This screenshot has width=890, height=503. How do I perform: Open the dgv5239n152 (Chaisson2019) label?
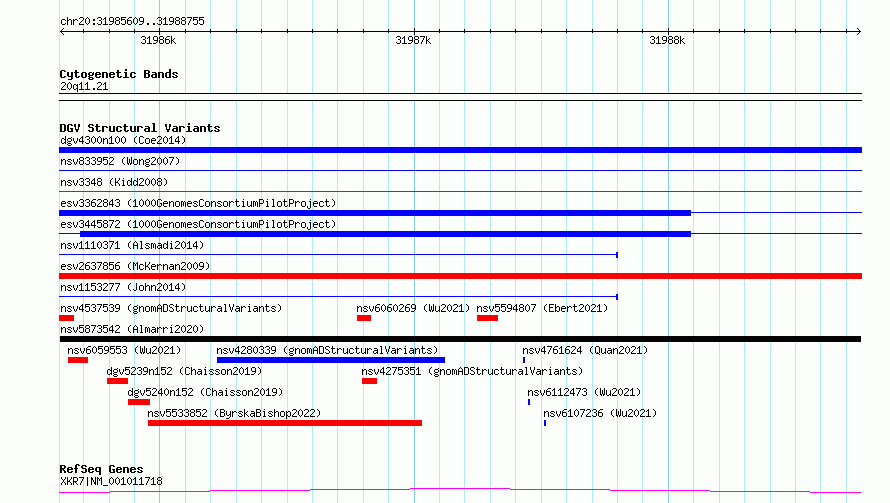(x=184, y=371)
